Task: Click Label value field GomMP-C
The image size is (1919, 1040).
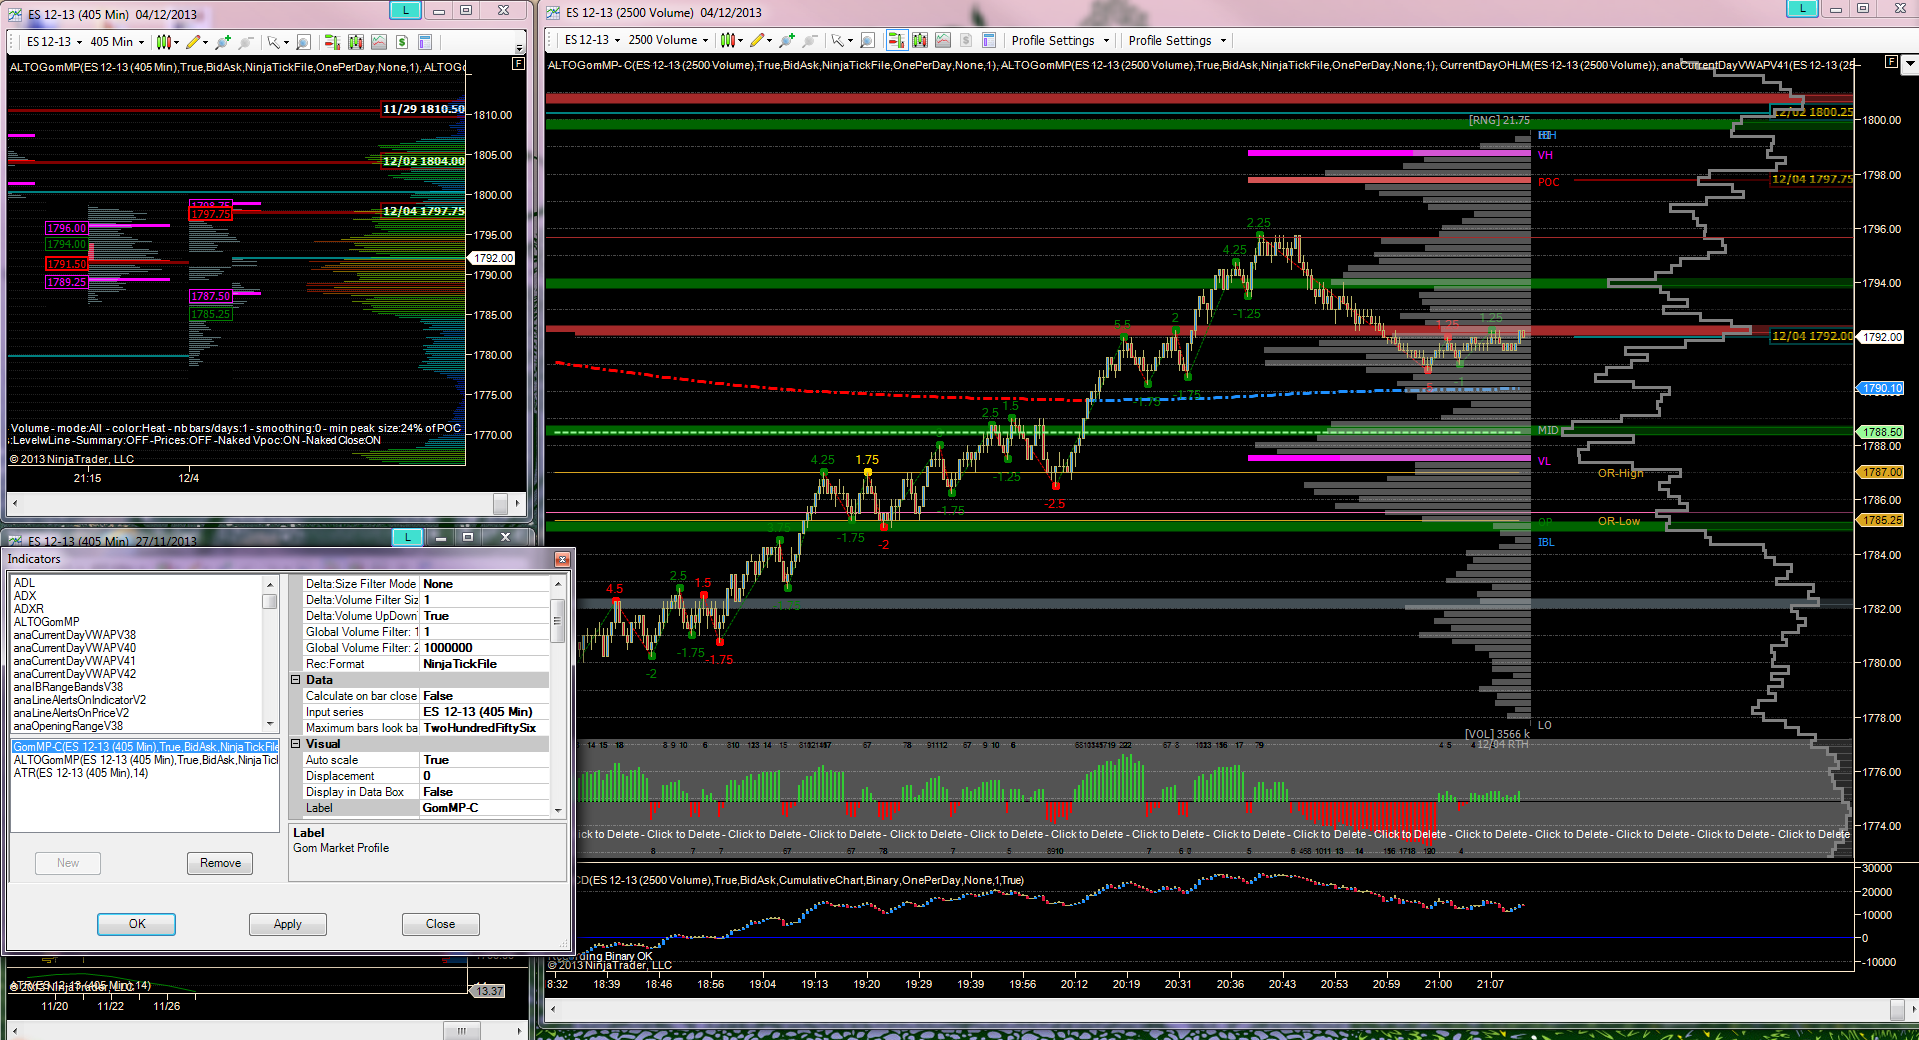Action: click(x=484, y=808)
